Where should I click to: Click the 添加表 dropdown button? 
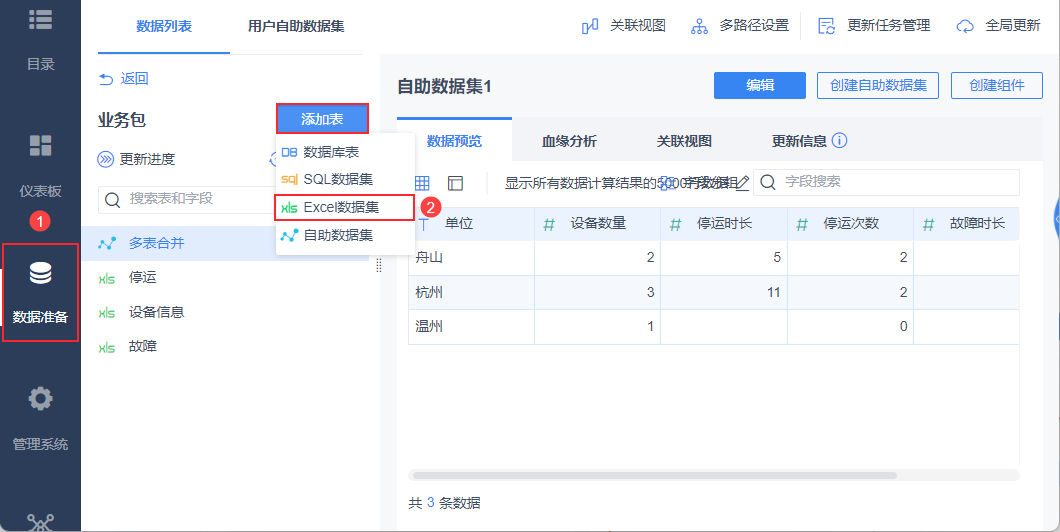(x=322, y=119)
